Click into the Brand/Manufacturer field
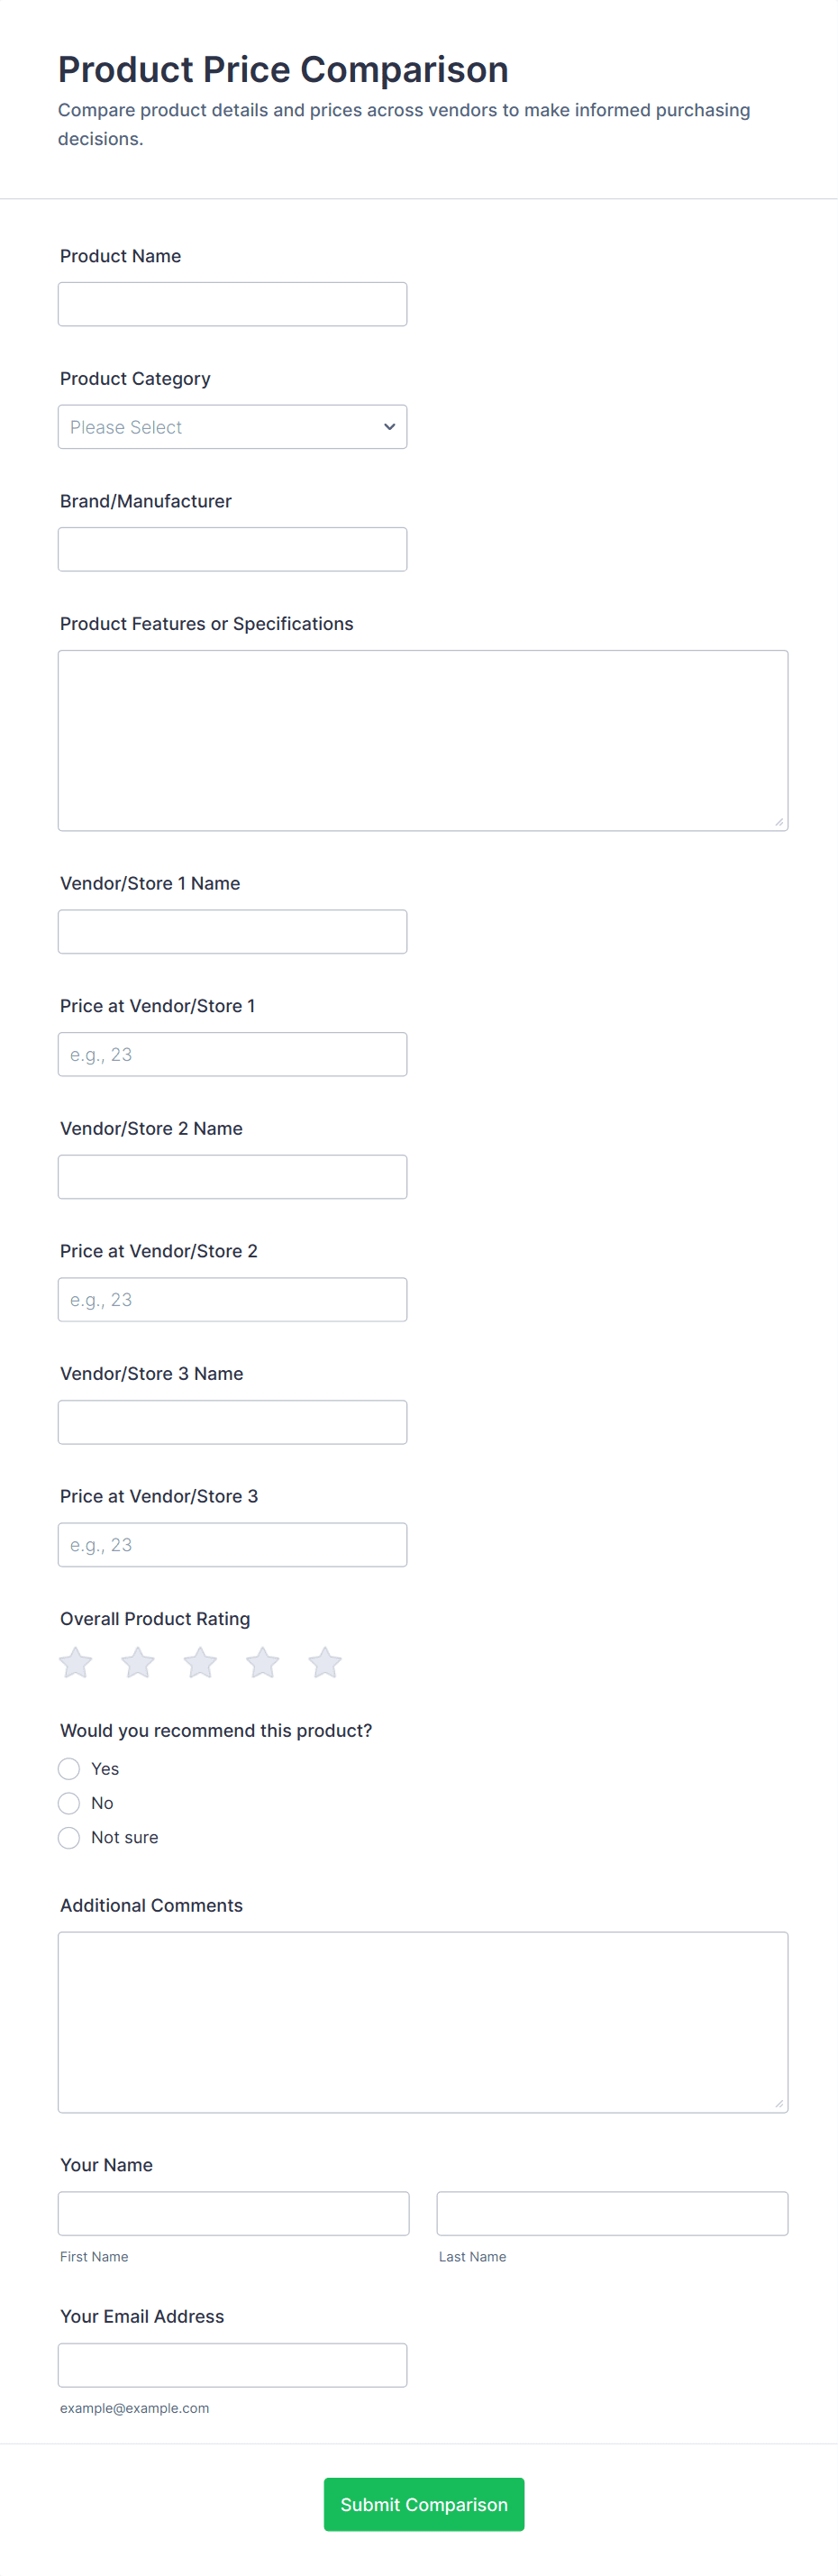 point(232,549)
